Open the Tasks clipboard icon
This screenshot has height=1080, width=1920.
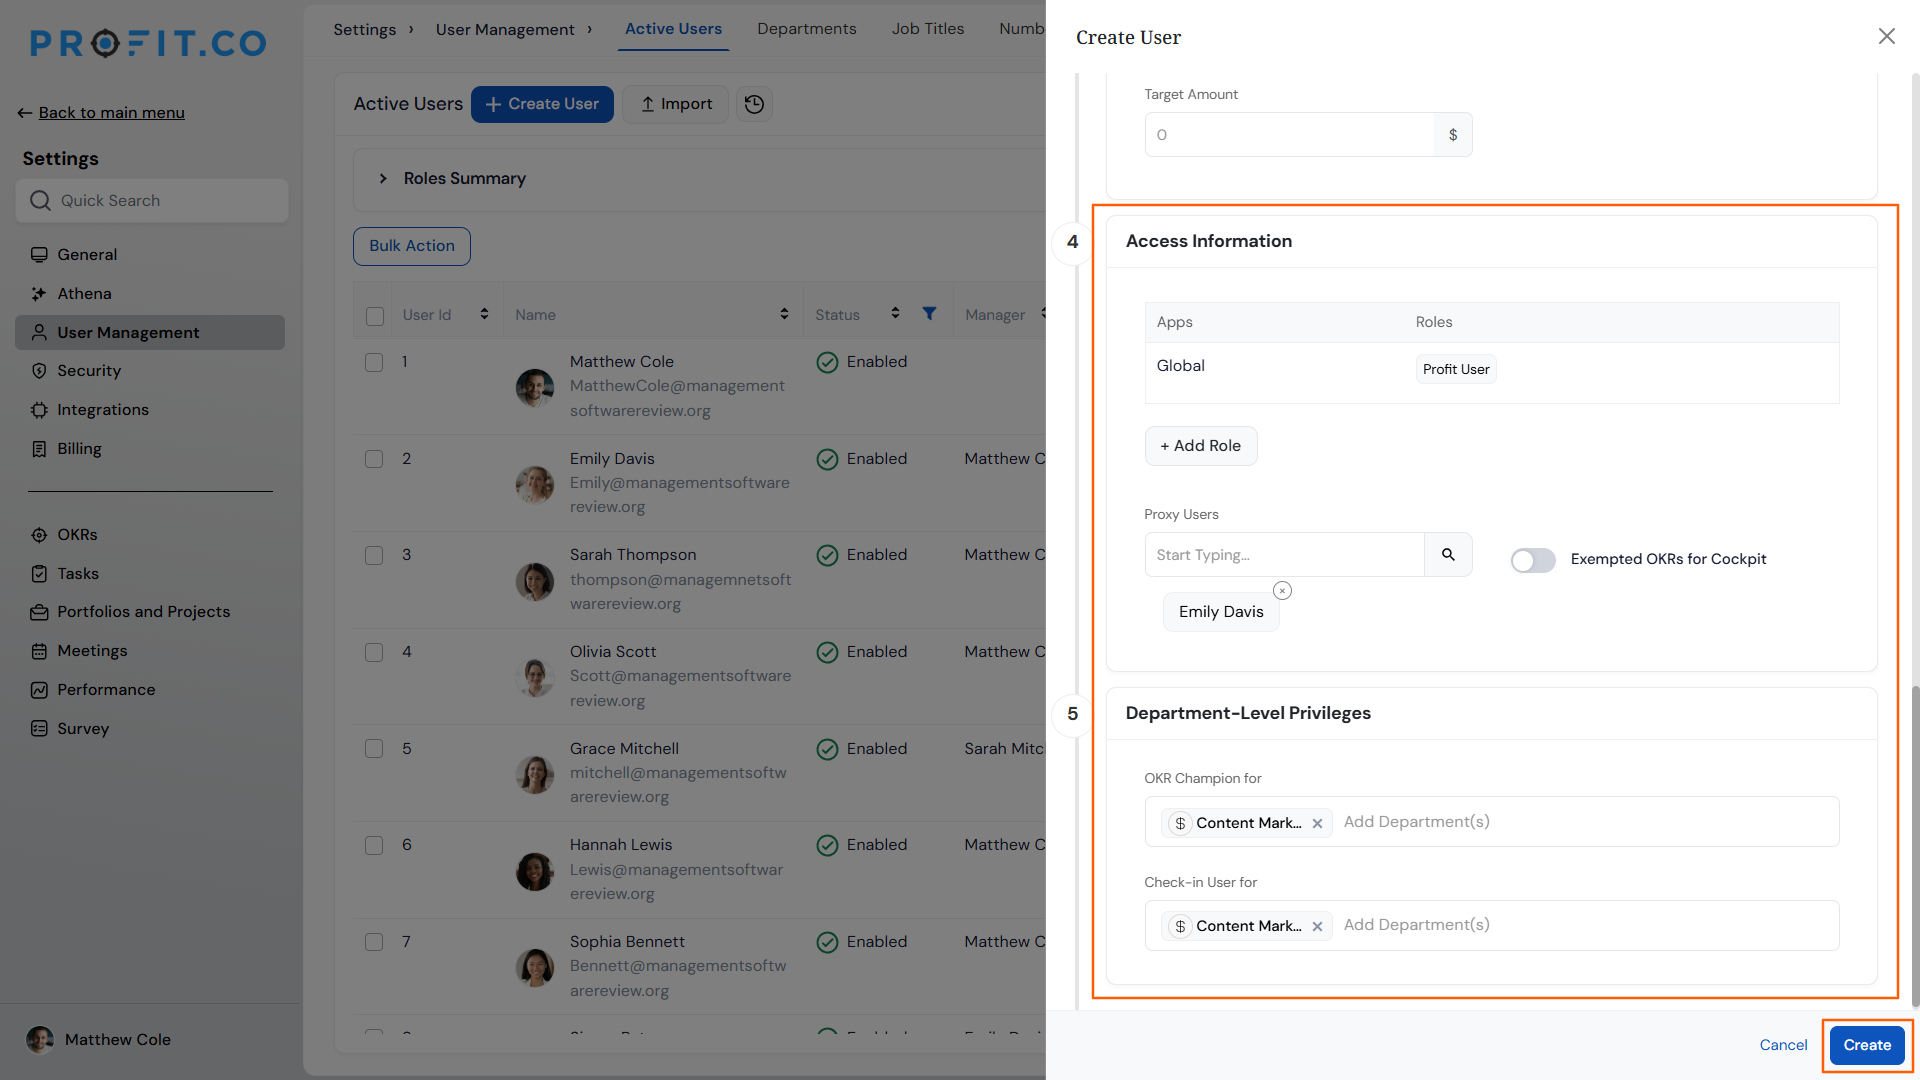pyautogui.click(x=39, y=574)
